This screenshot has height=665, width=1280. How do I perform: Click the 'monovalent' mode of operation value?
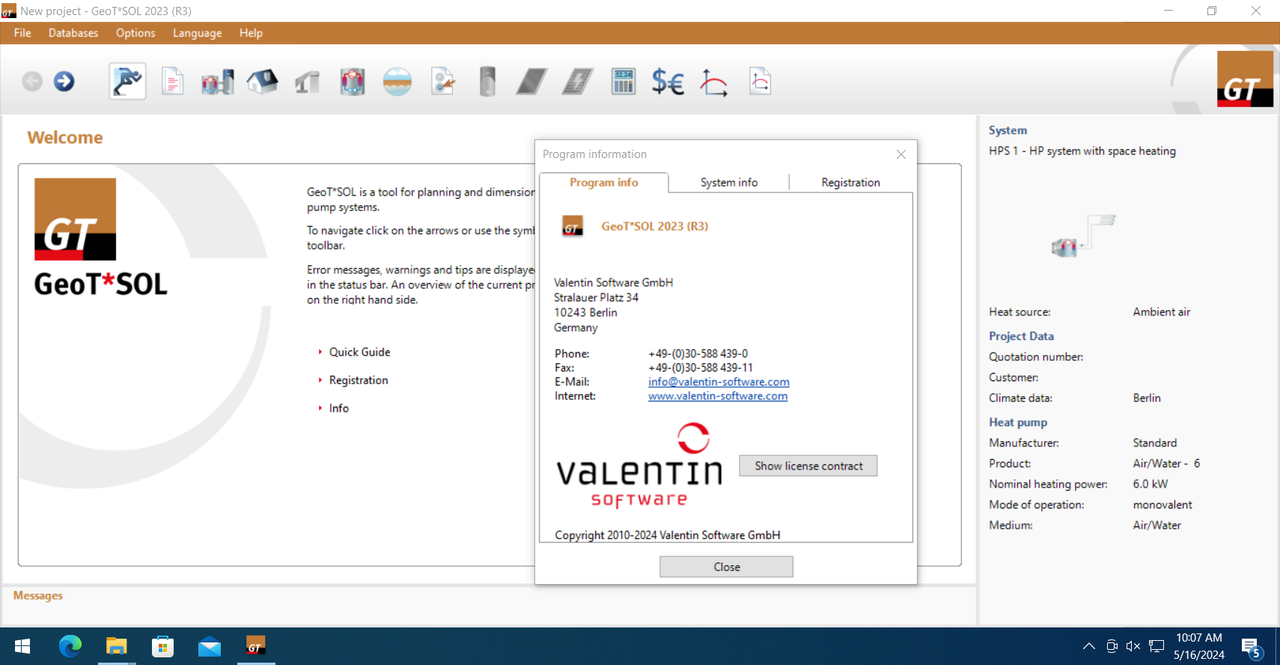point(1162,505)
